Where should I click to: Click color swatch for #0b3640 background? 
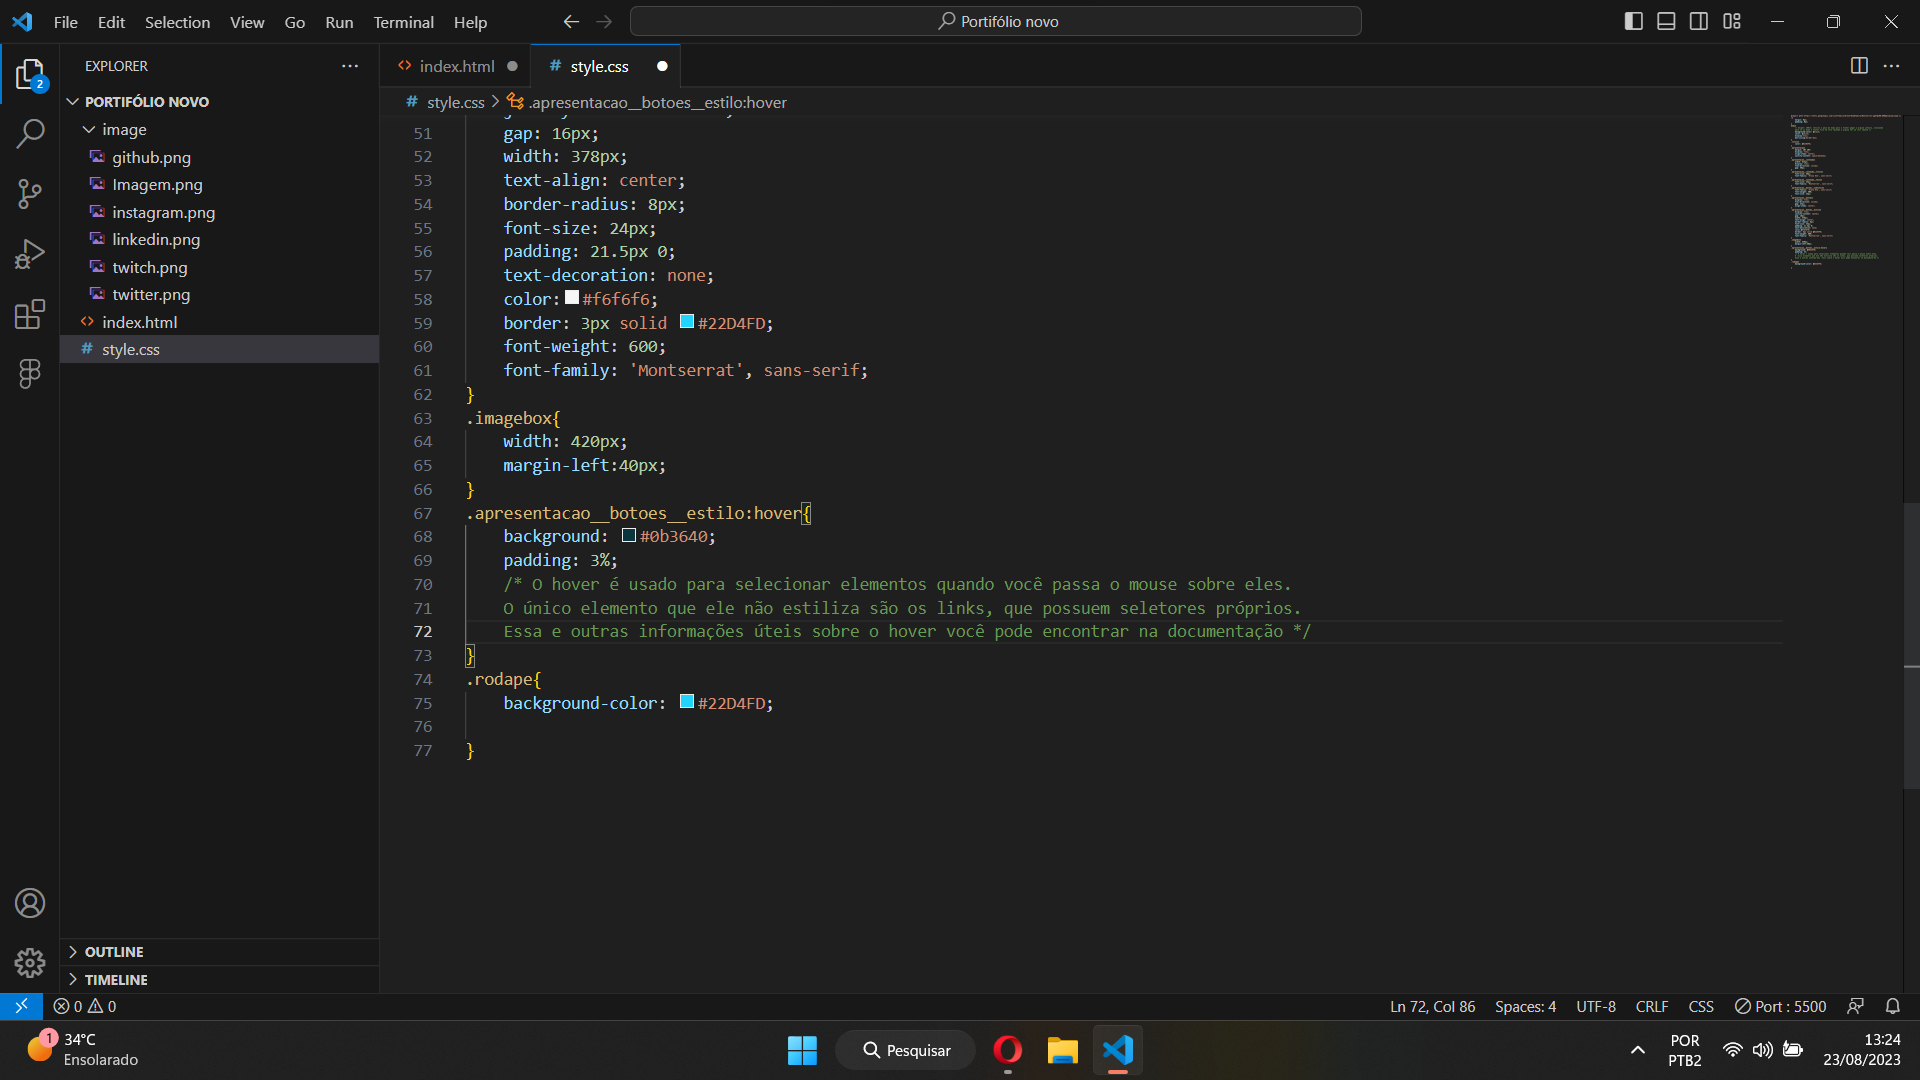[629, 535]
